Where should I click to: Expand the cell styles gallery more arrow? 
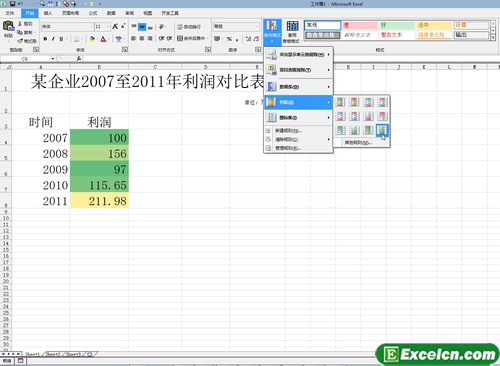click(x=493, y=38)
